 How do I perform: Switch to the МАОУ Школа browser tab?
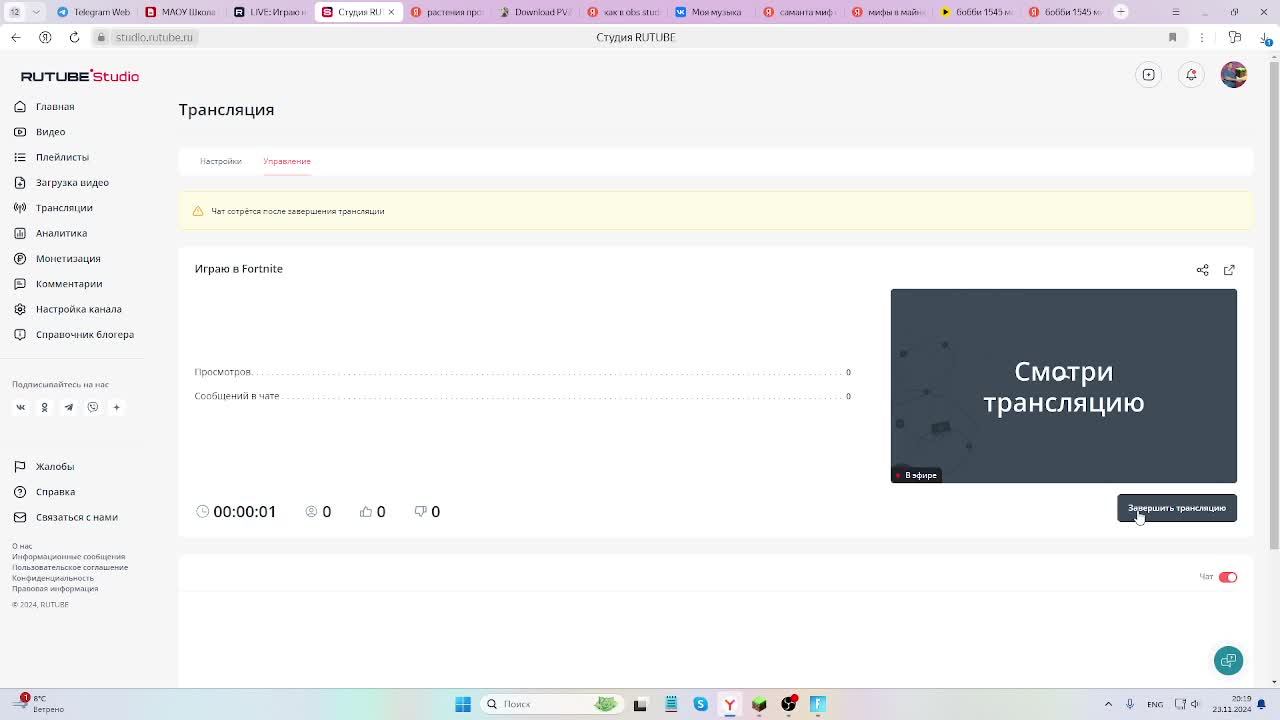point(181,12)
